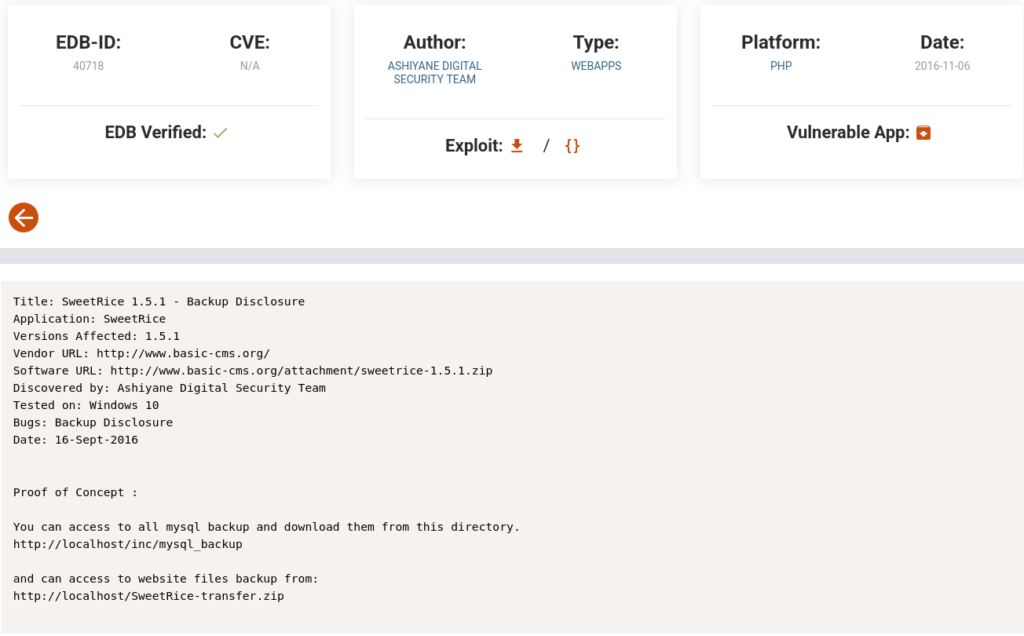Click the 'Platform:' heading

(780, 42)
